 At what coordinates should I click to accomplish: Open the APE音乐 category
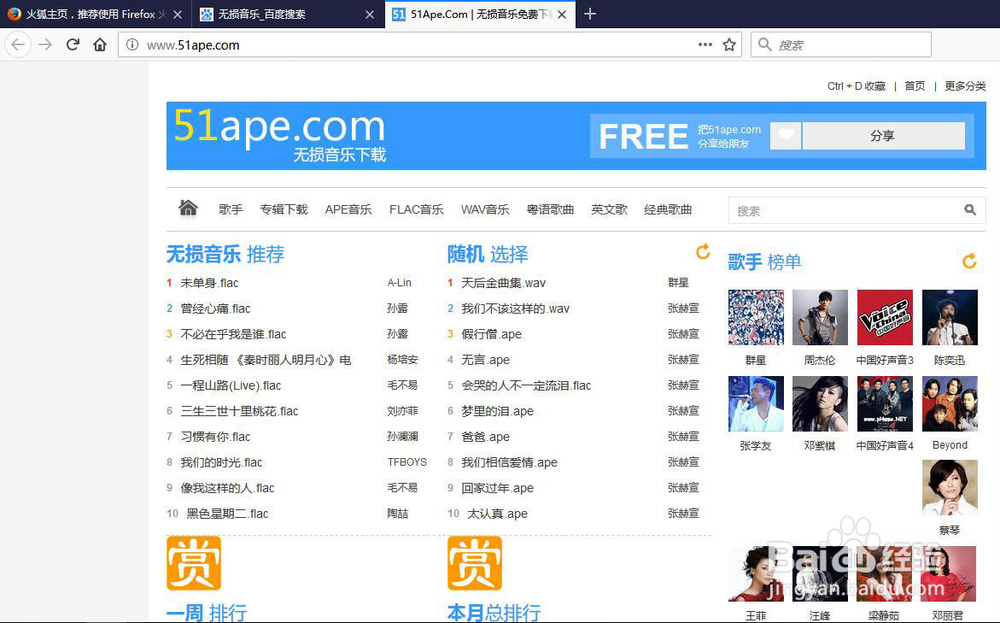pos(348,209)
